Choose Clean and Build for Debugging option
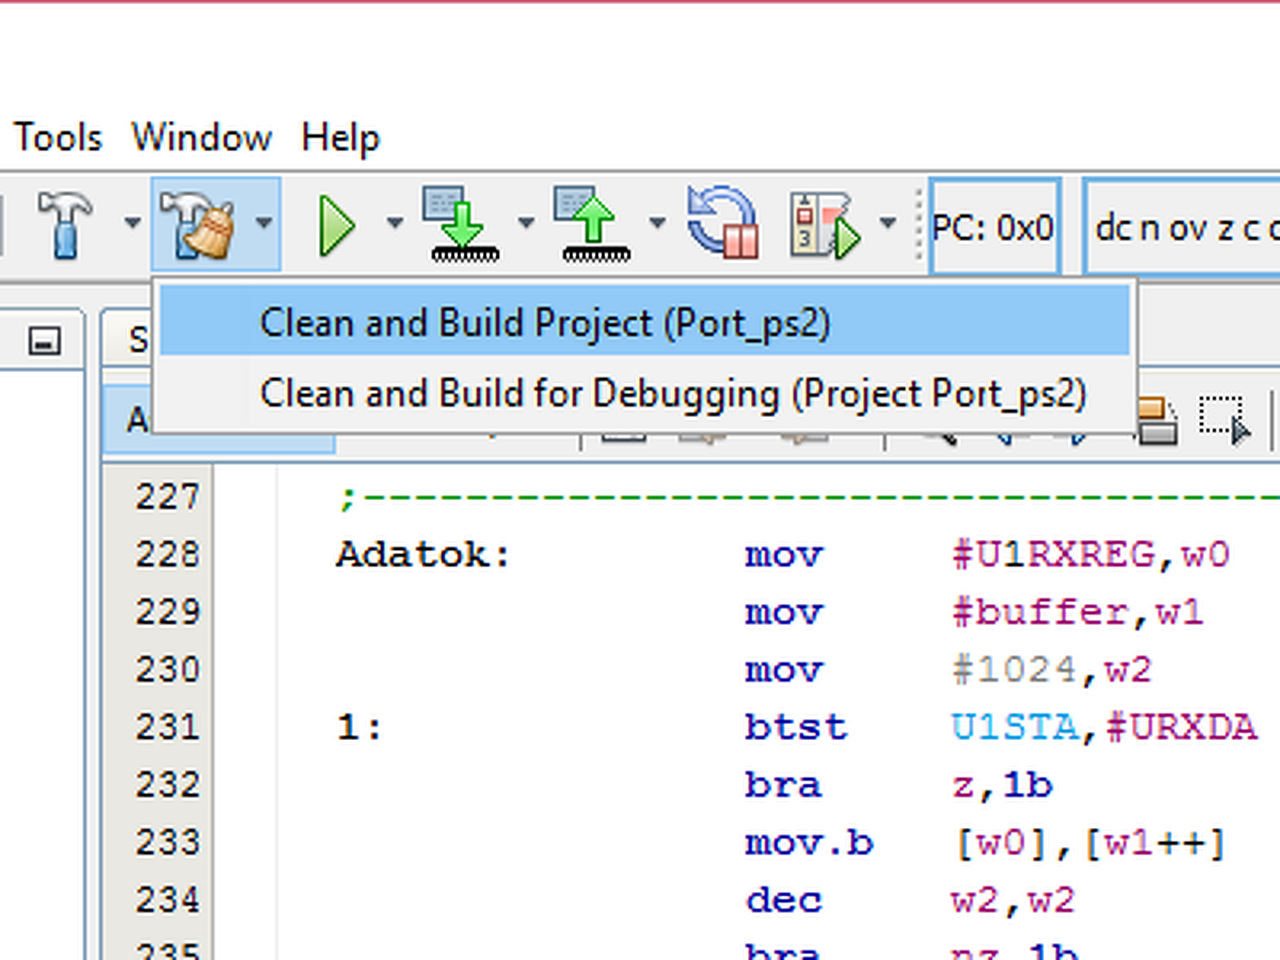Image resolution: width=1280 pixels, height=960 pixels. (645, 394)
